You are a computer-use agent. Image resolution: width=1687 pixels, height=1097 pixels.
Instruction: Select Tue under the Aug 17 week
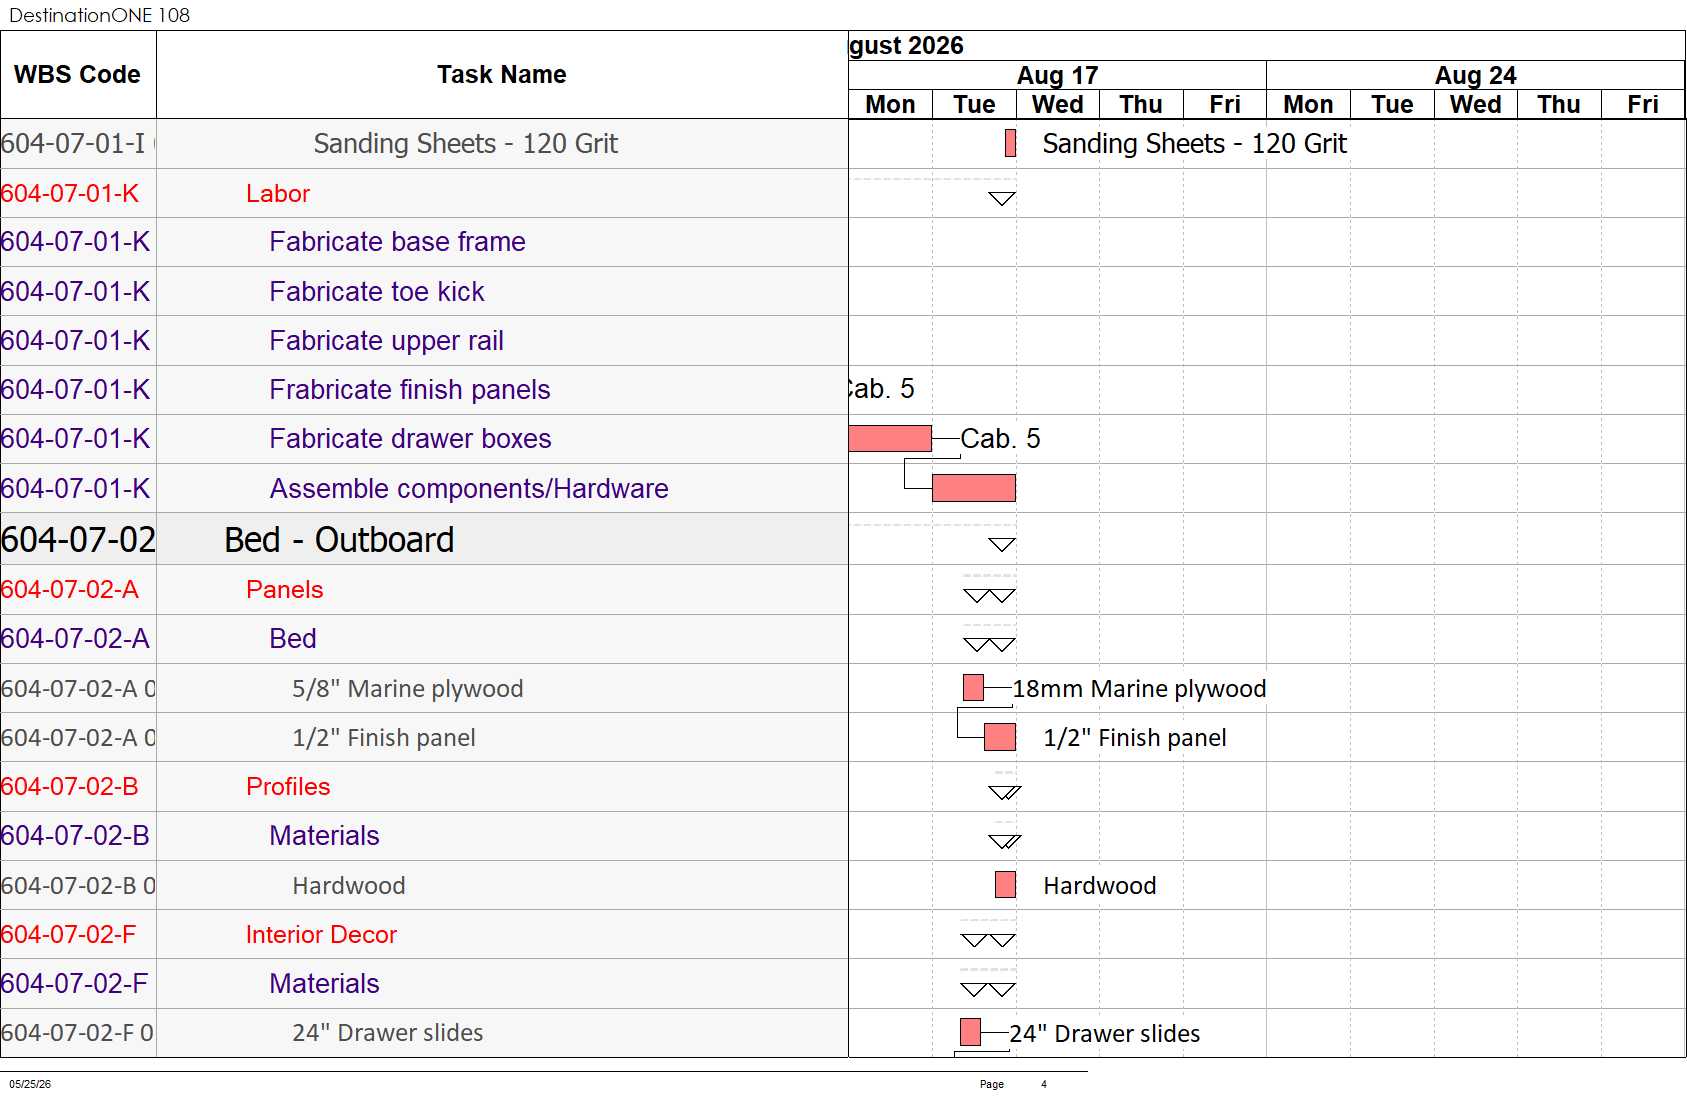tap(974, 104)
